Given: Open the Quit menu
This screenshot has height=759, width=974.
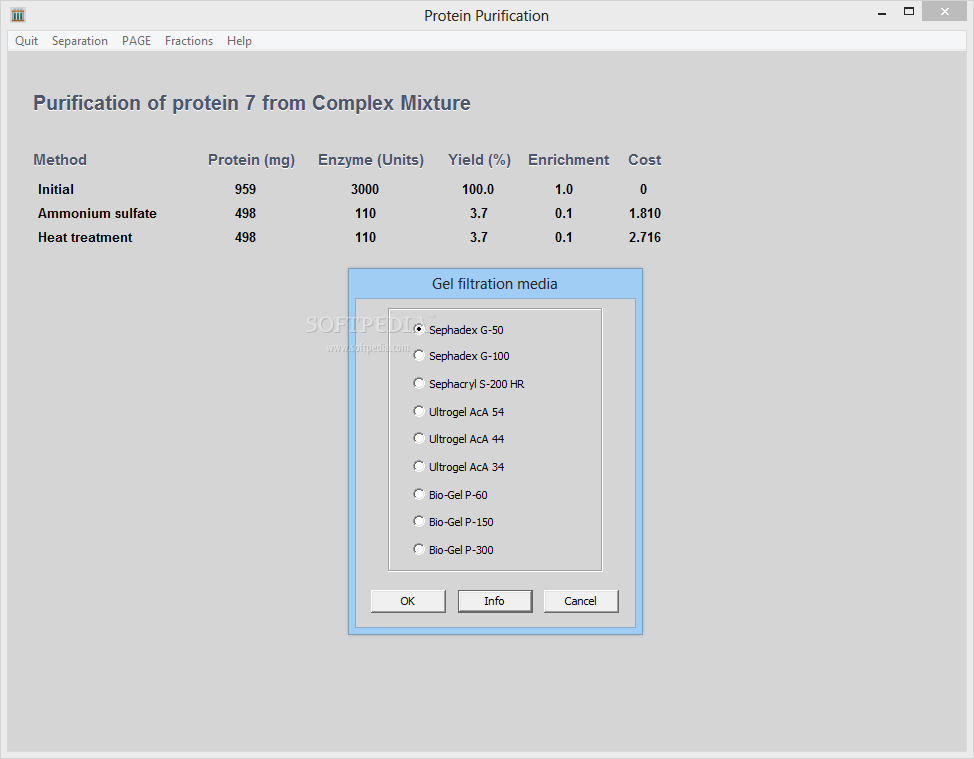Looking at the screenshot, I should [x=26, y=41].
